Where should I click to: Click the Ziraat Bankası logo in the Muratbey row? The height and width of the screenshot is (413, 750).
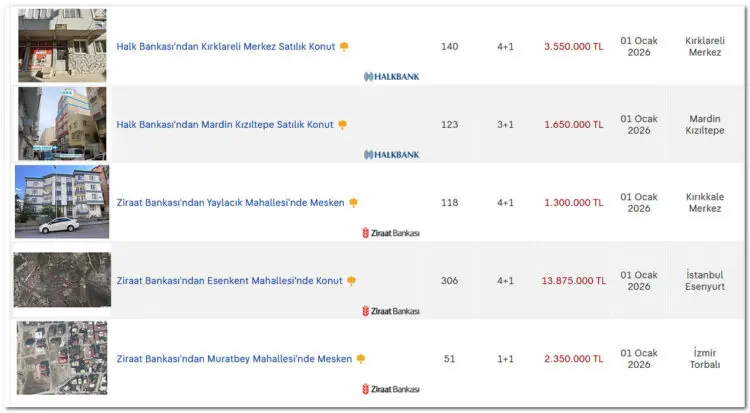[391, 389]
